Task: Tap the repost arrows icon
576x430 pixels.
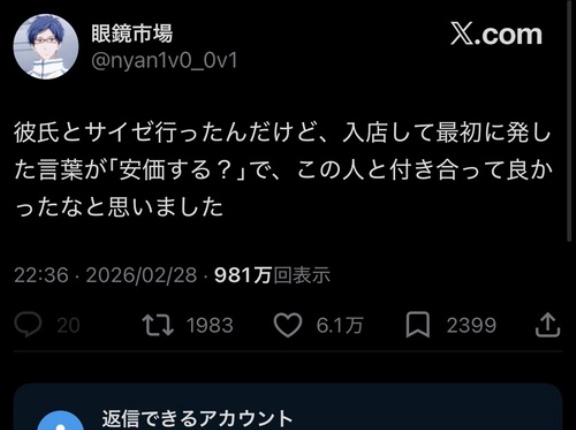Action: (158, 325)
